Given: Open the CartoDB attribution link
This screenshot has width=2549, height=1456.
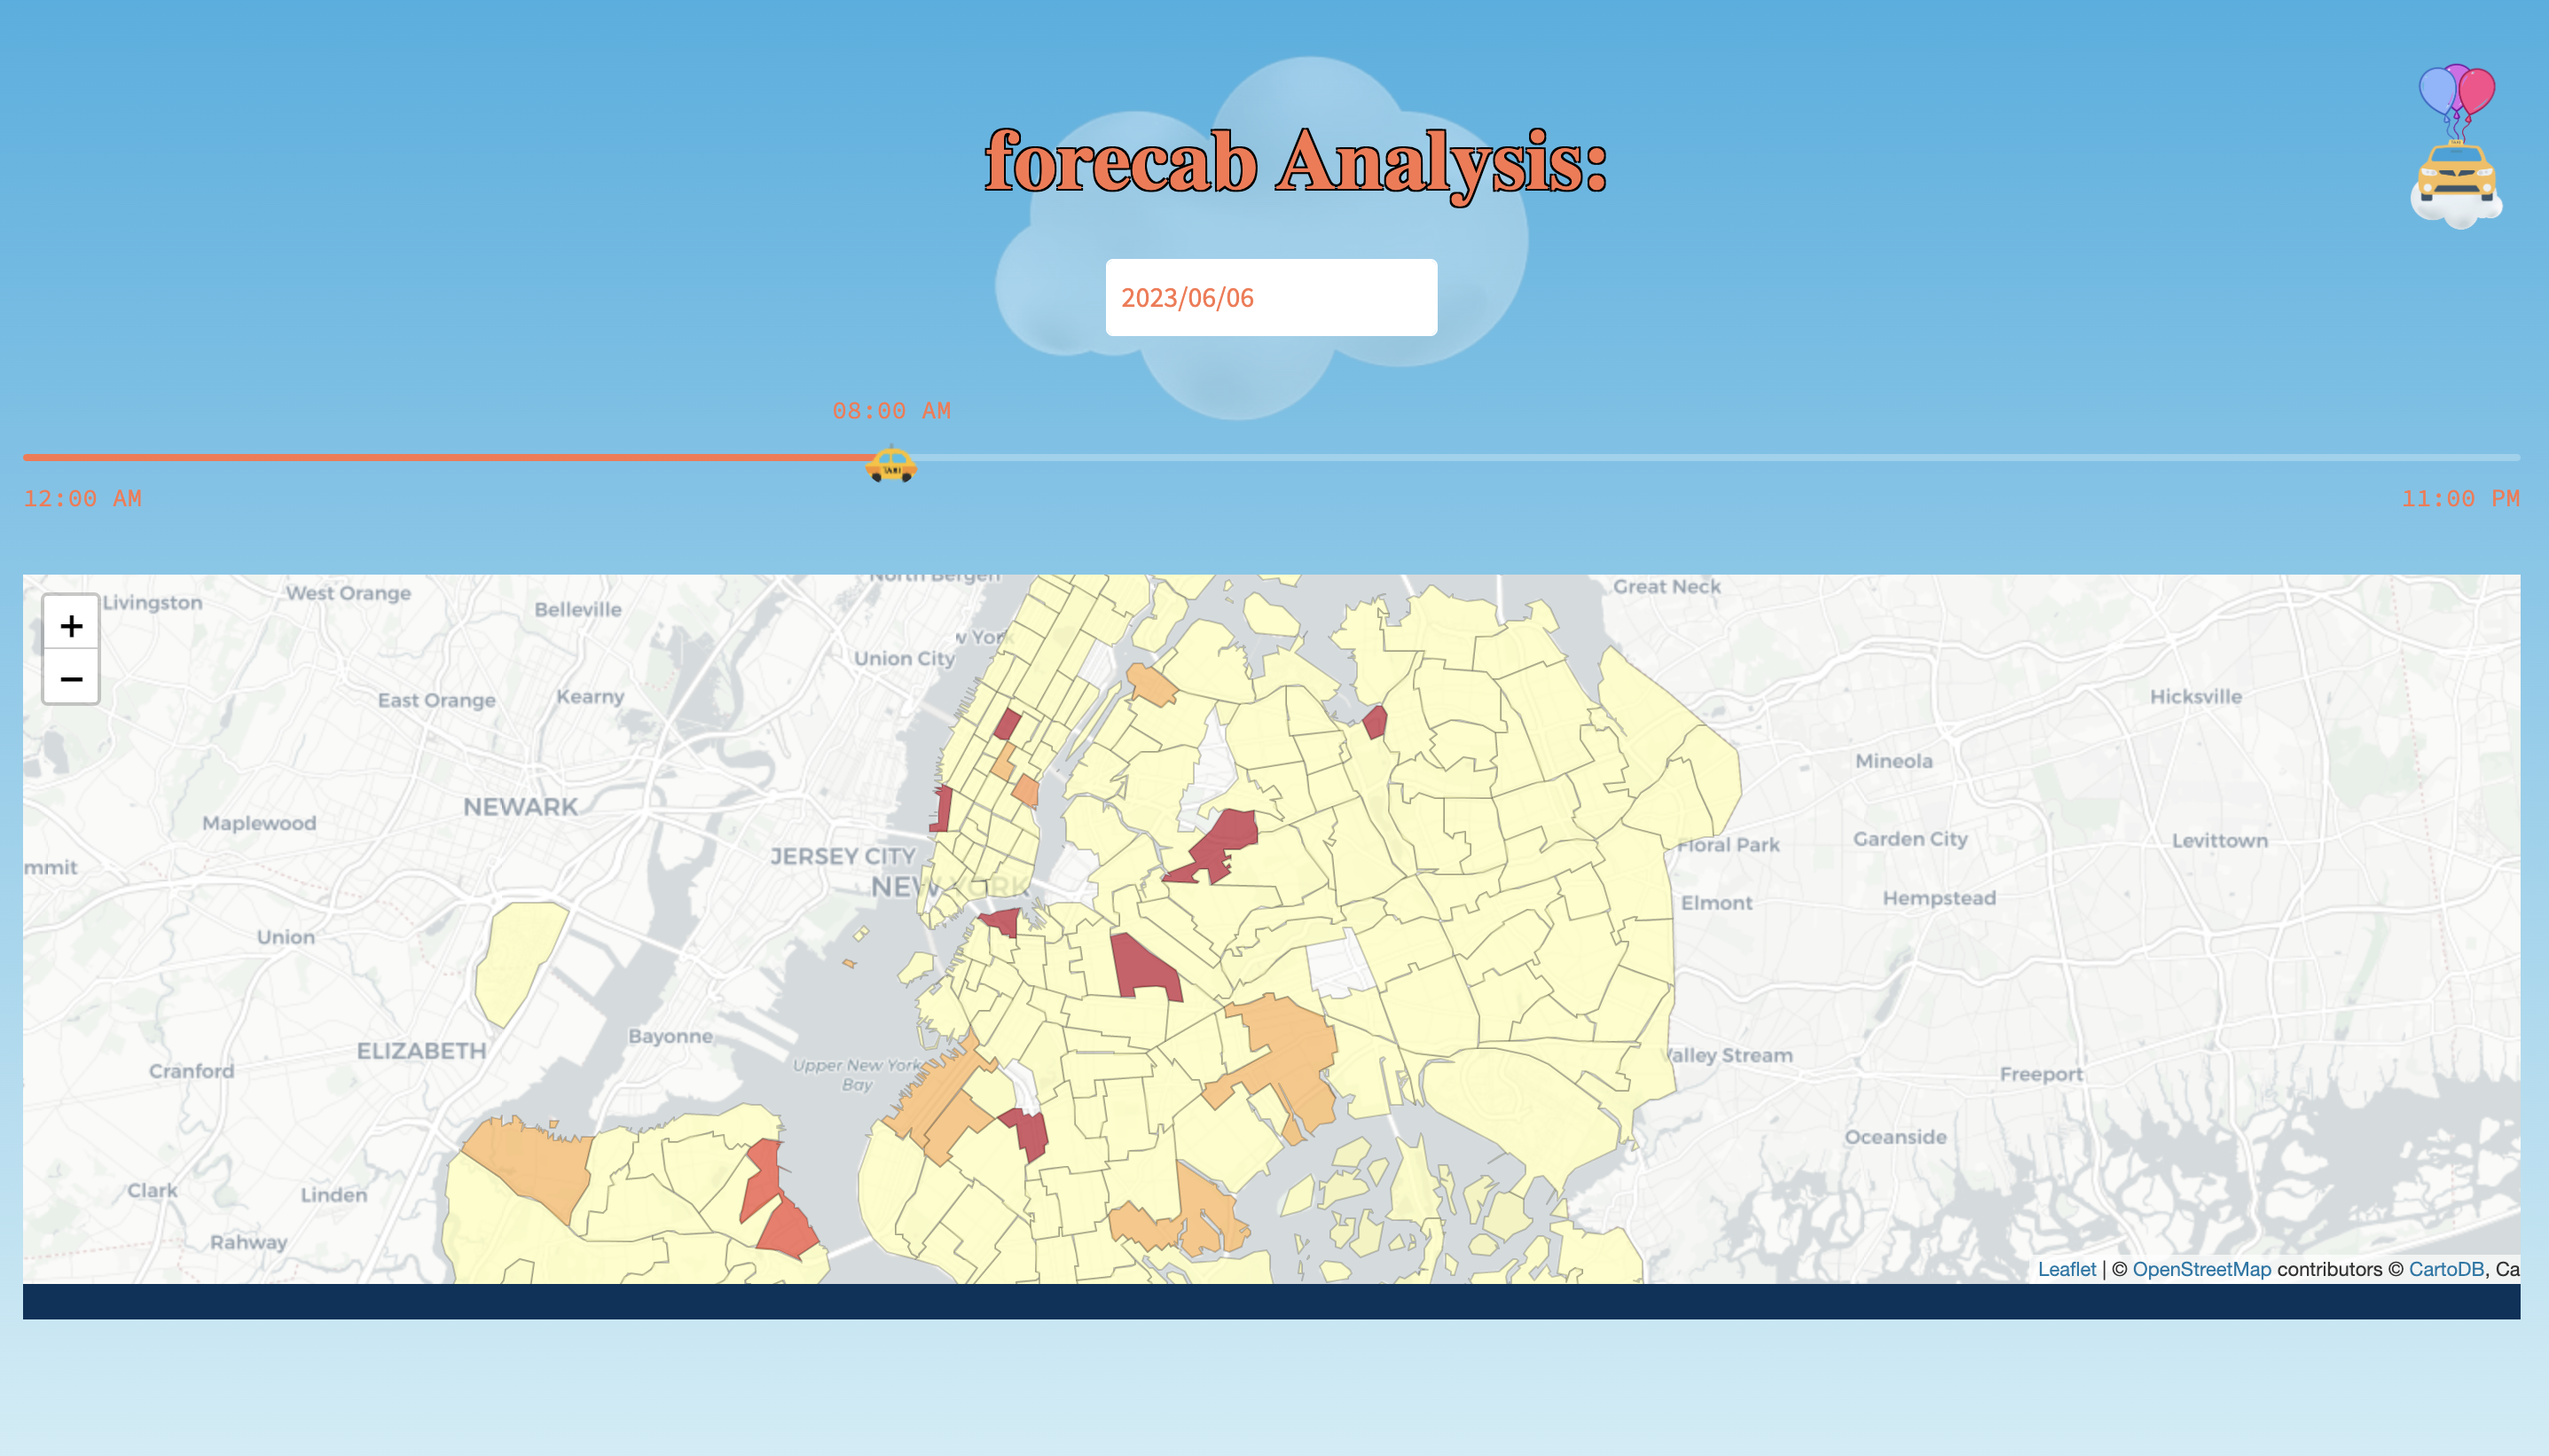Looking at the screenshot, I should point(2445,1268).
